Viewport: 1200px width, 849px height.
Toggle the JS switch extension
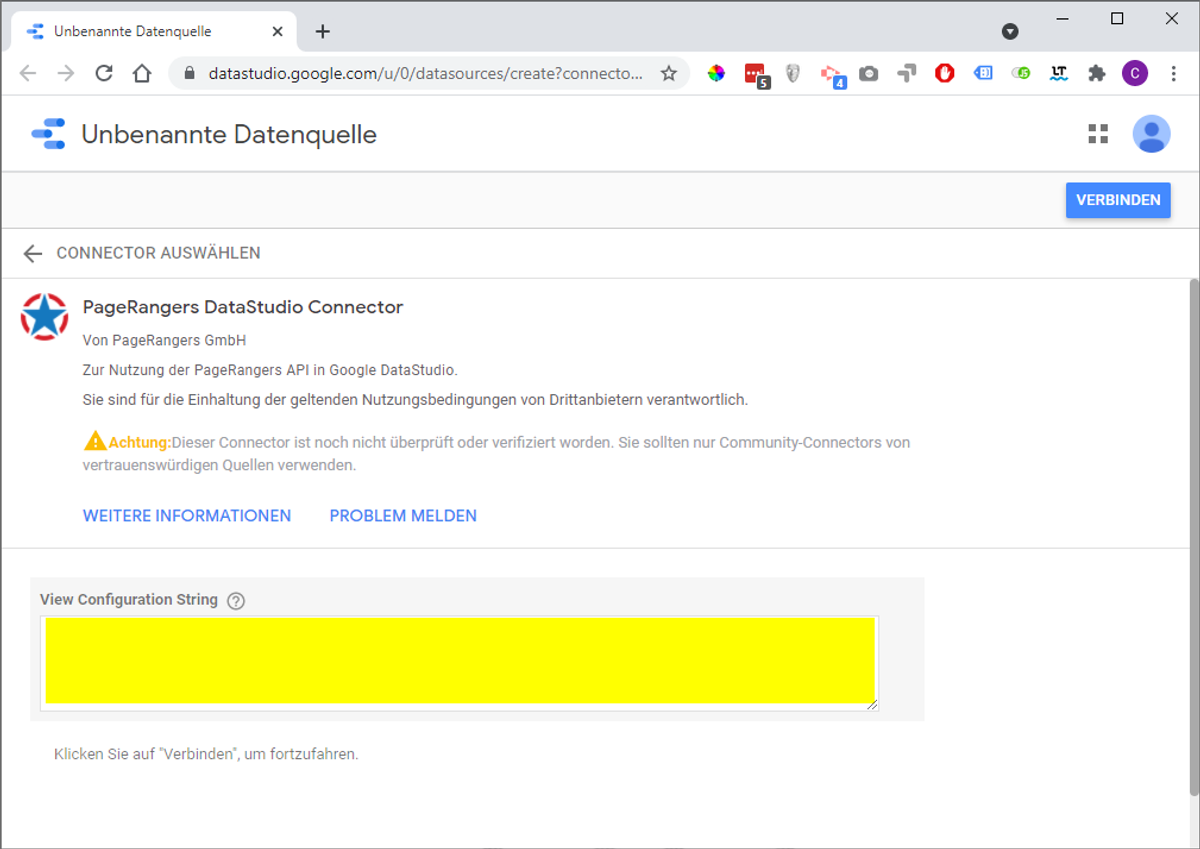[1021, 73]
